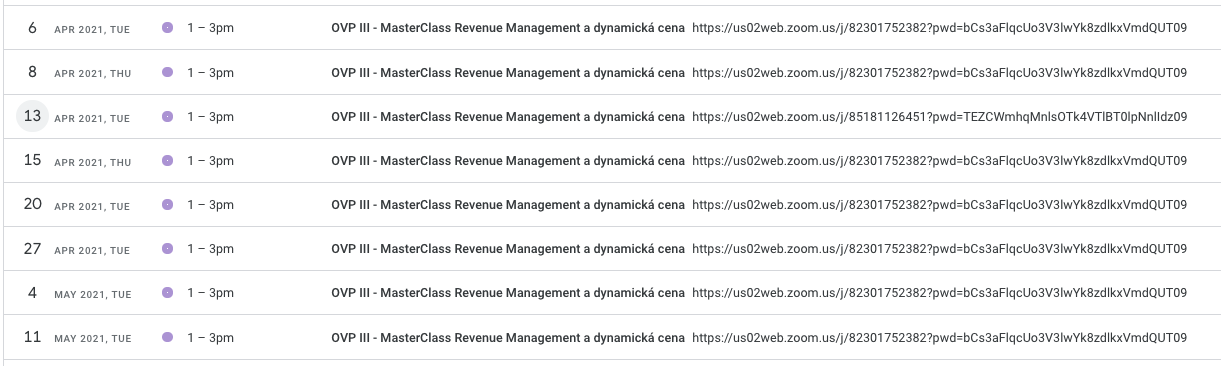Click the purple dot for April 6 event
This screenshot has width=1221, height=366.
tap(167, 28)
